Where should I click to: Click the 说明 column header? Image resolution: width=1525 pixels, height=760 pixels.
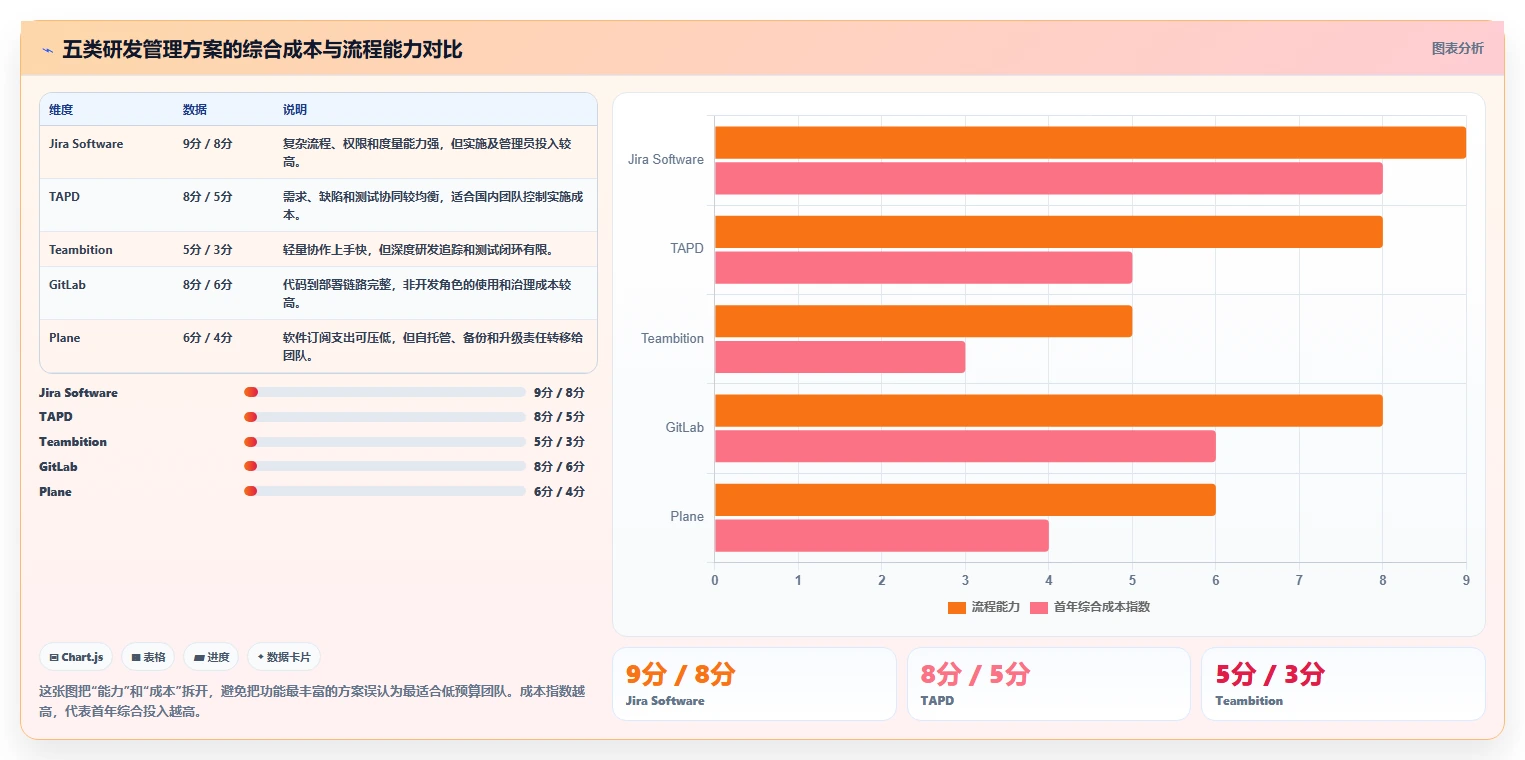point(295,109)
